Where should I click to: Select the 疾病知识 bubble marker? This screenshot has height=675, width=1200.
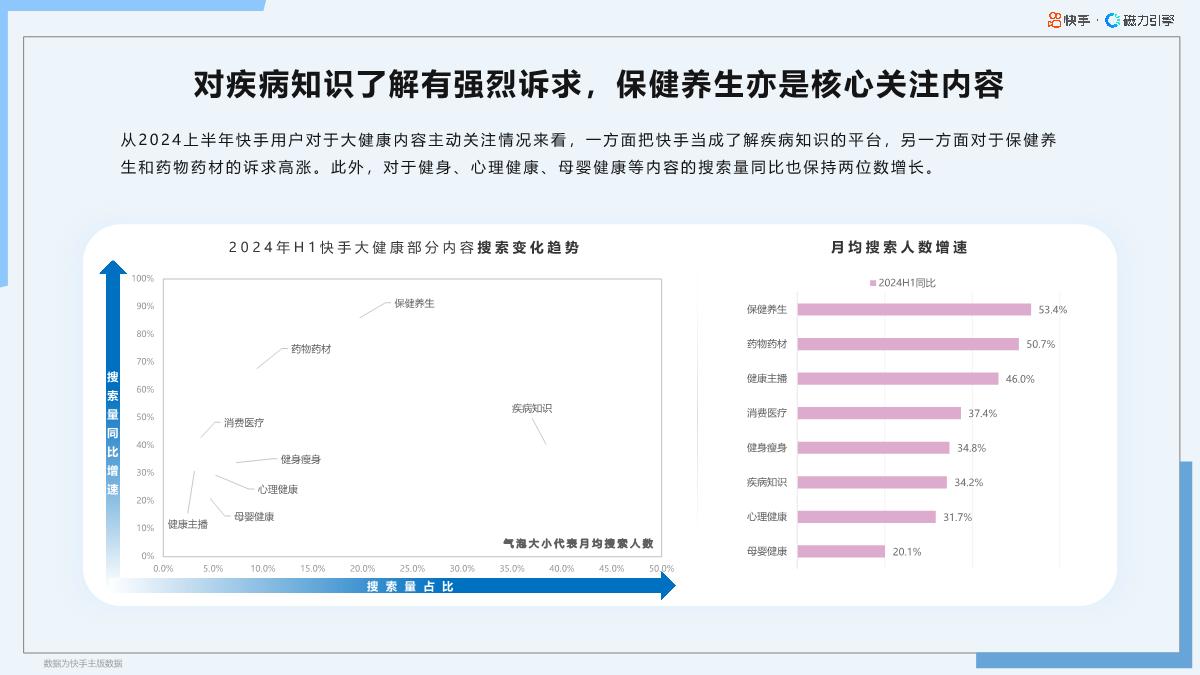tap(545, 445)
